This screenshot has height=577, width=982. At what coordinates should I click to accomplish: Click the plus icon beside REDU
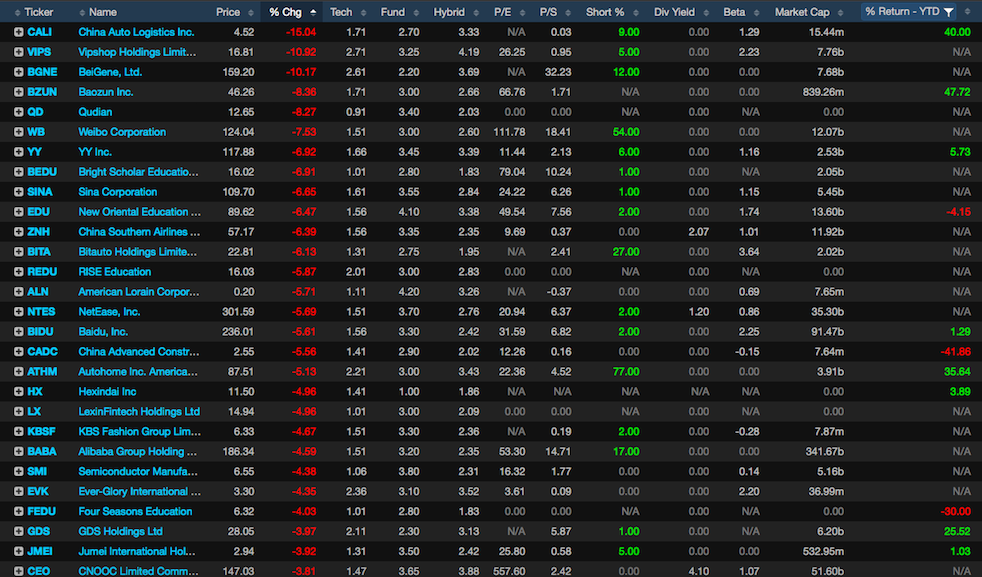tap(19, 272)
